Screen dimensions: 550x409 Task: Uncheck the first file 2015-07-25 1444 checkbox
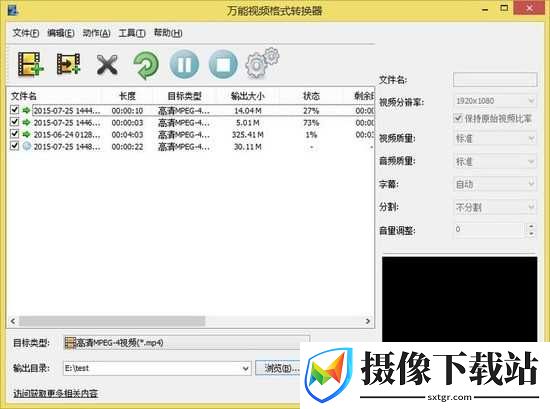click(14, 110)
